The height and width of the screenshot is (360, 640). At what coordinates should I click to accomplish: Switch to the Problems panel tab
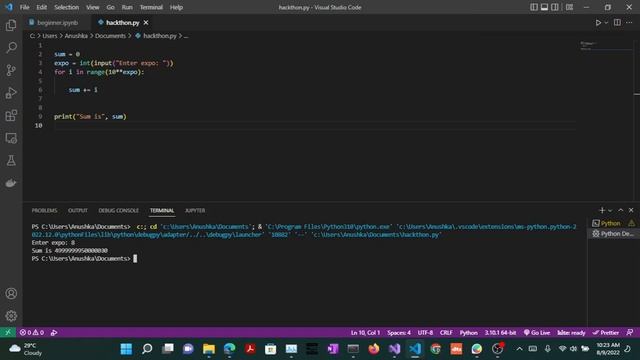pyautogui.click(x=44, y=211)
